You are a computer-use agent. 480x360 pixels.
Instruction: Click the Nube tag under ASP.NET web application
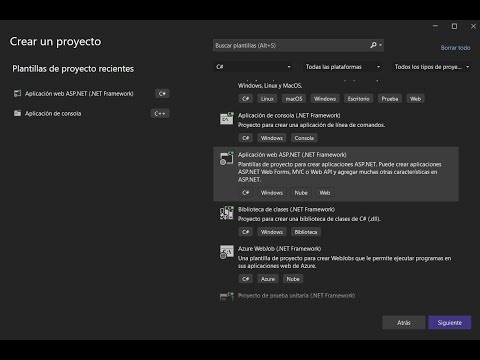[301, 192]
